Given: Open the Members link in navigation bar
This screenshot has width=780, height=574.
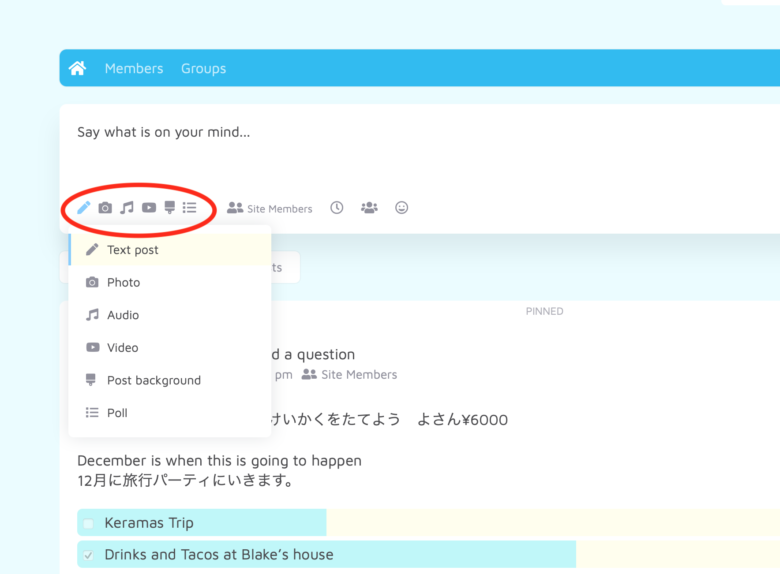Looking at the screenshot, I should click(x=133, y=68).
